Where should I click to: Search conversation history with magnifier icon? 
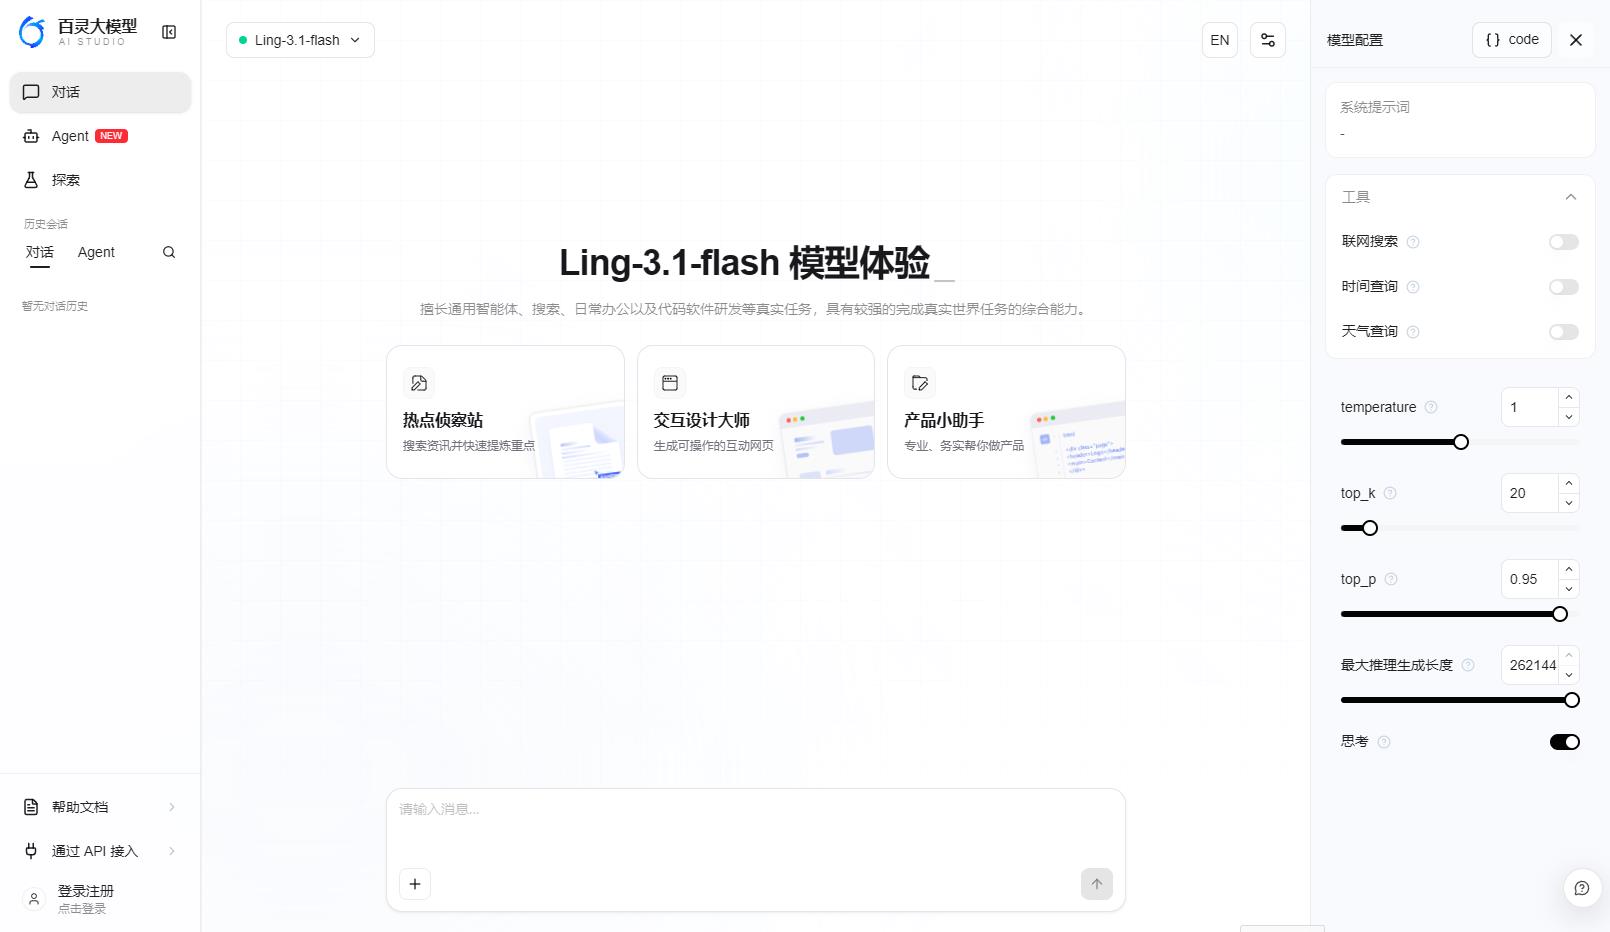pos(169,252)
